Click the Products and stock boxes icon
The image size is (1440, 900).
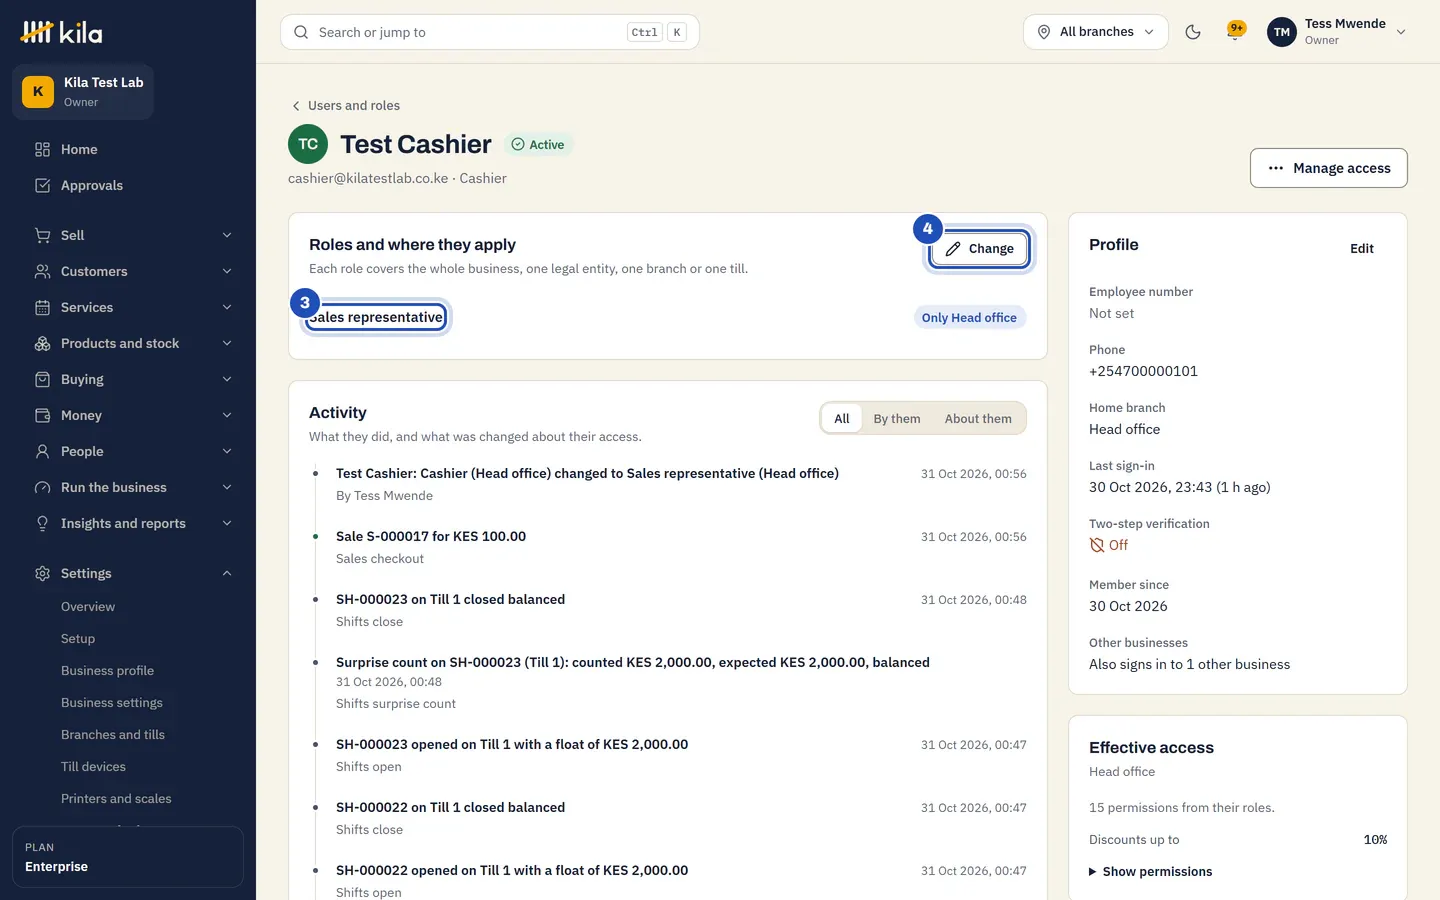pos(42,343)
